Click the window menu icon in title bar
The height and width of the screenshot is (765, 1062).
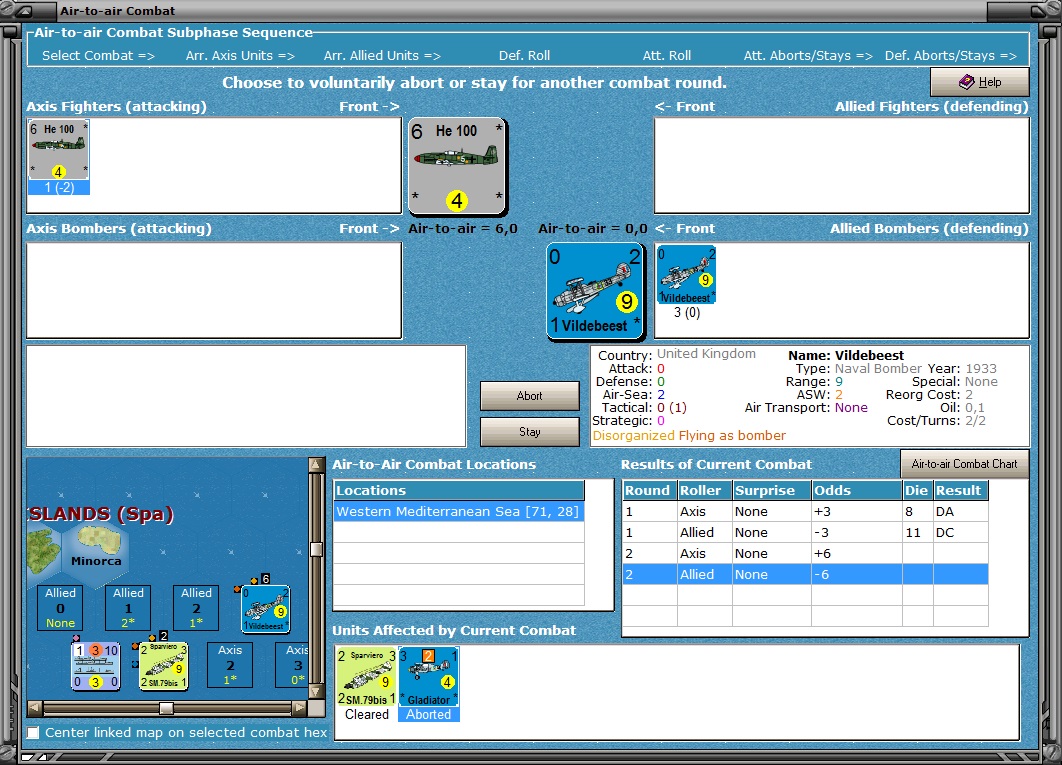(23, 11)
